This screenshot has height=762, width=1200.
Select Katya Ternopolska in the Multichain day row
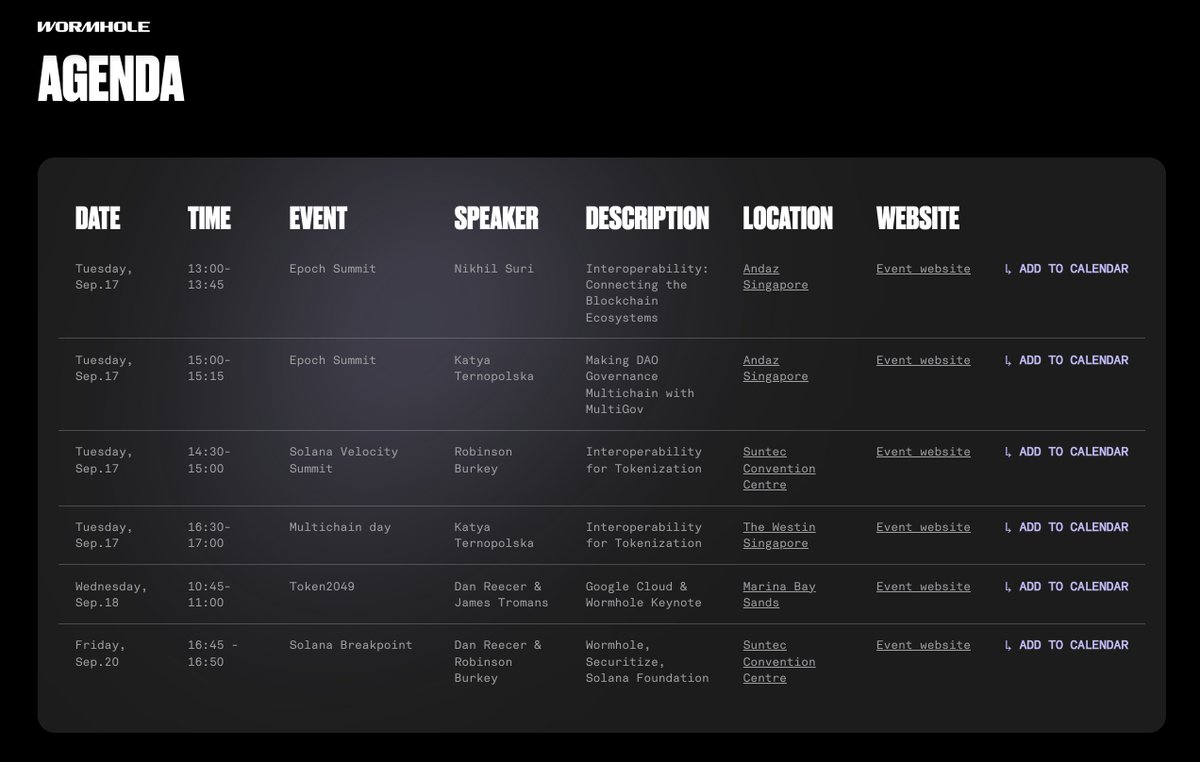coord(494,535)
